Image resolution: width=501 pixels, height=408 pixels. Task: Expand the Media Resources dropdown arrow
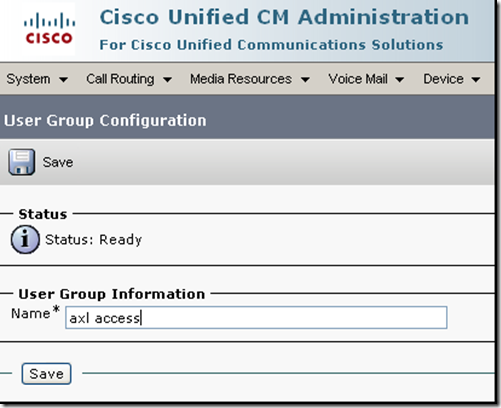305,80
